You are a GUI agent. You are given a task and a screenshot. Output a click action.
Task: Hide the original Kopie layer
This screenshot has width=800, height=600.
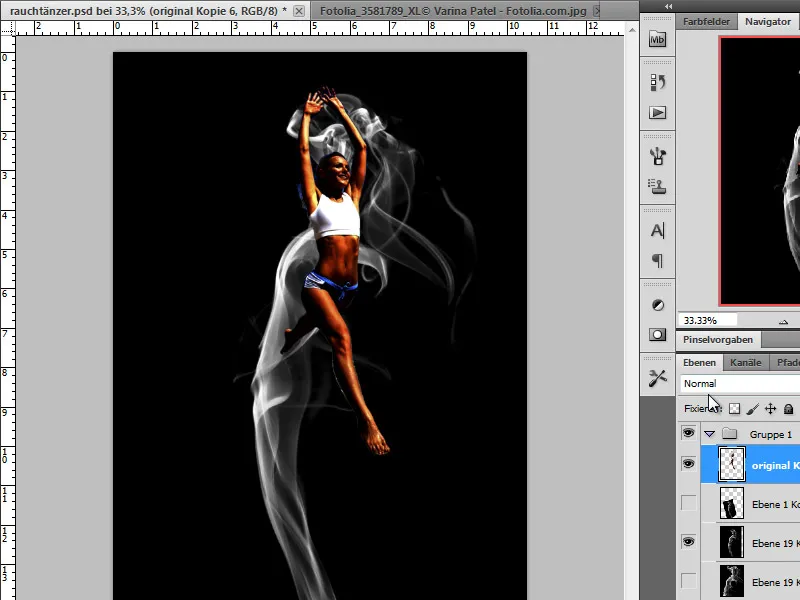(x=688, y=464)
